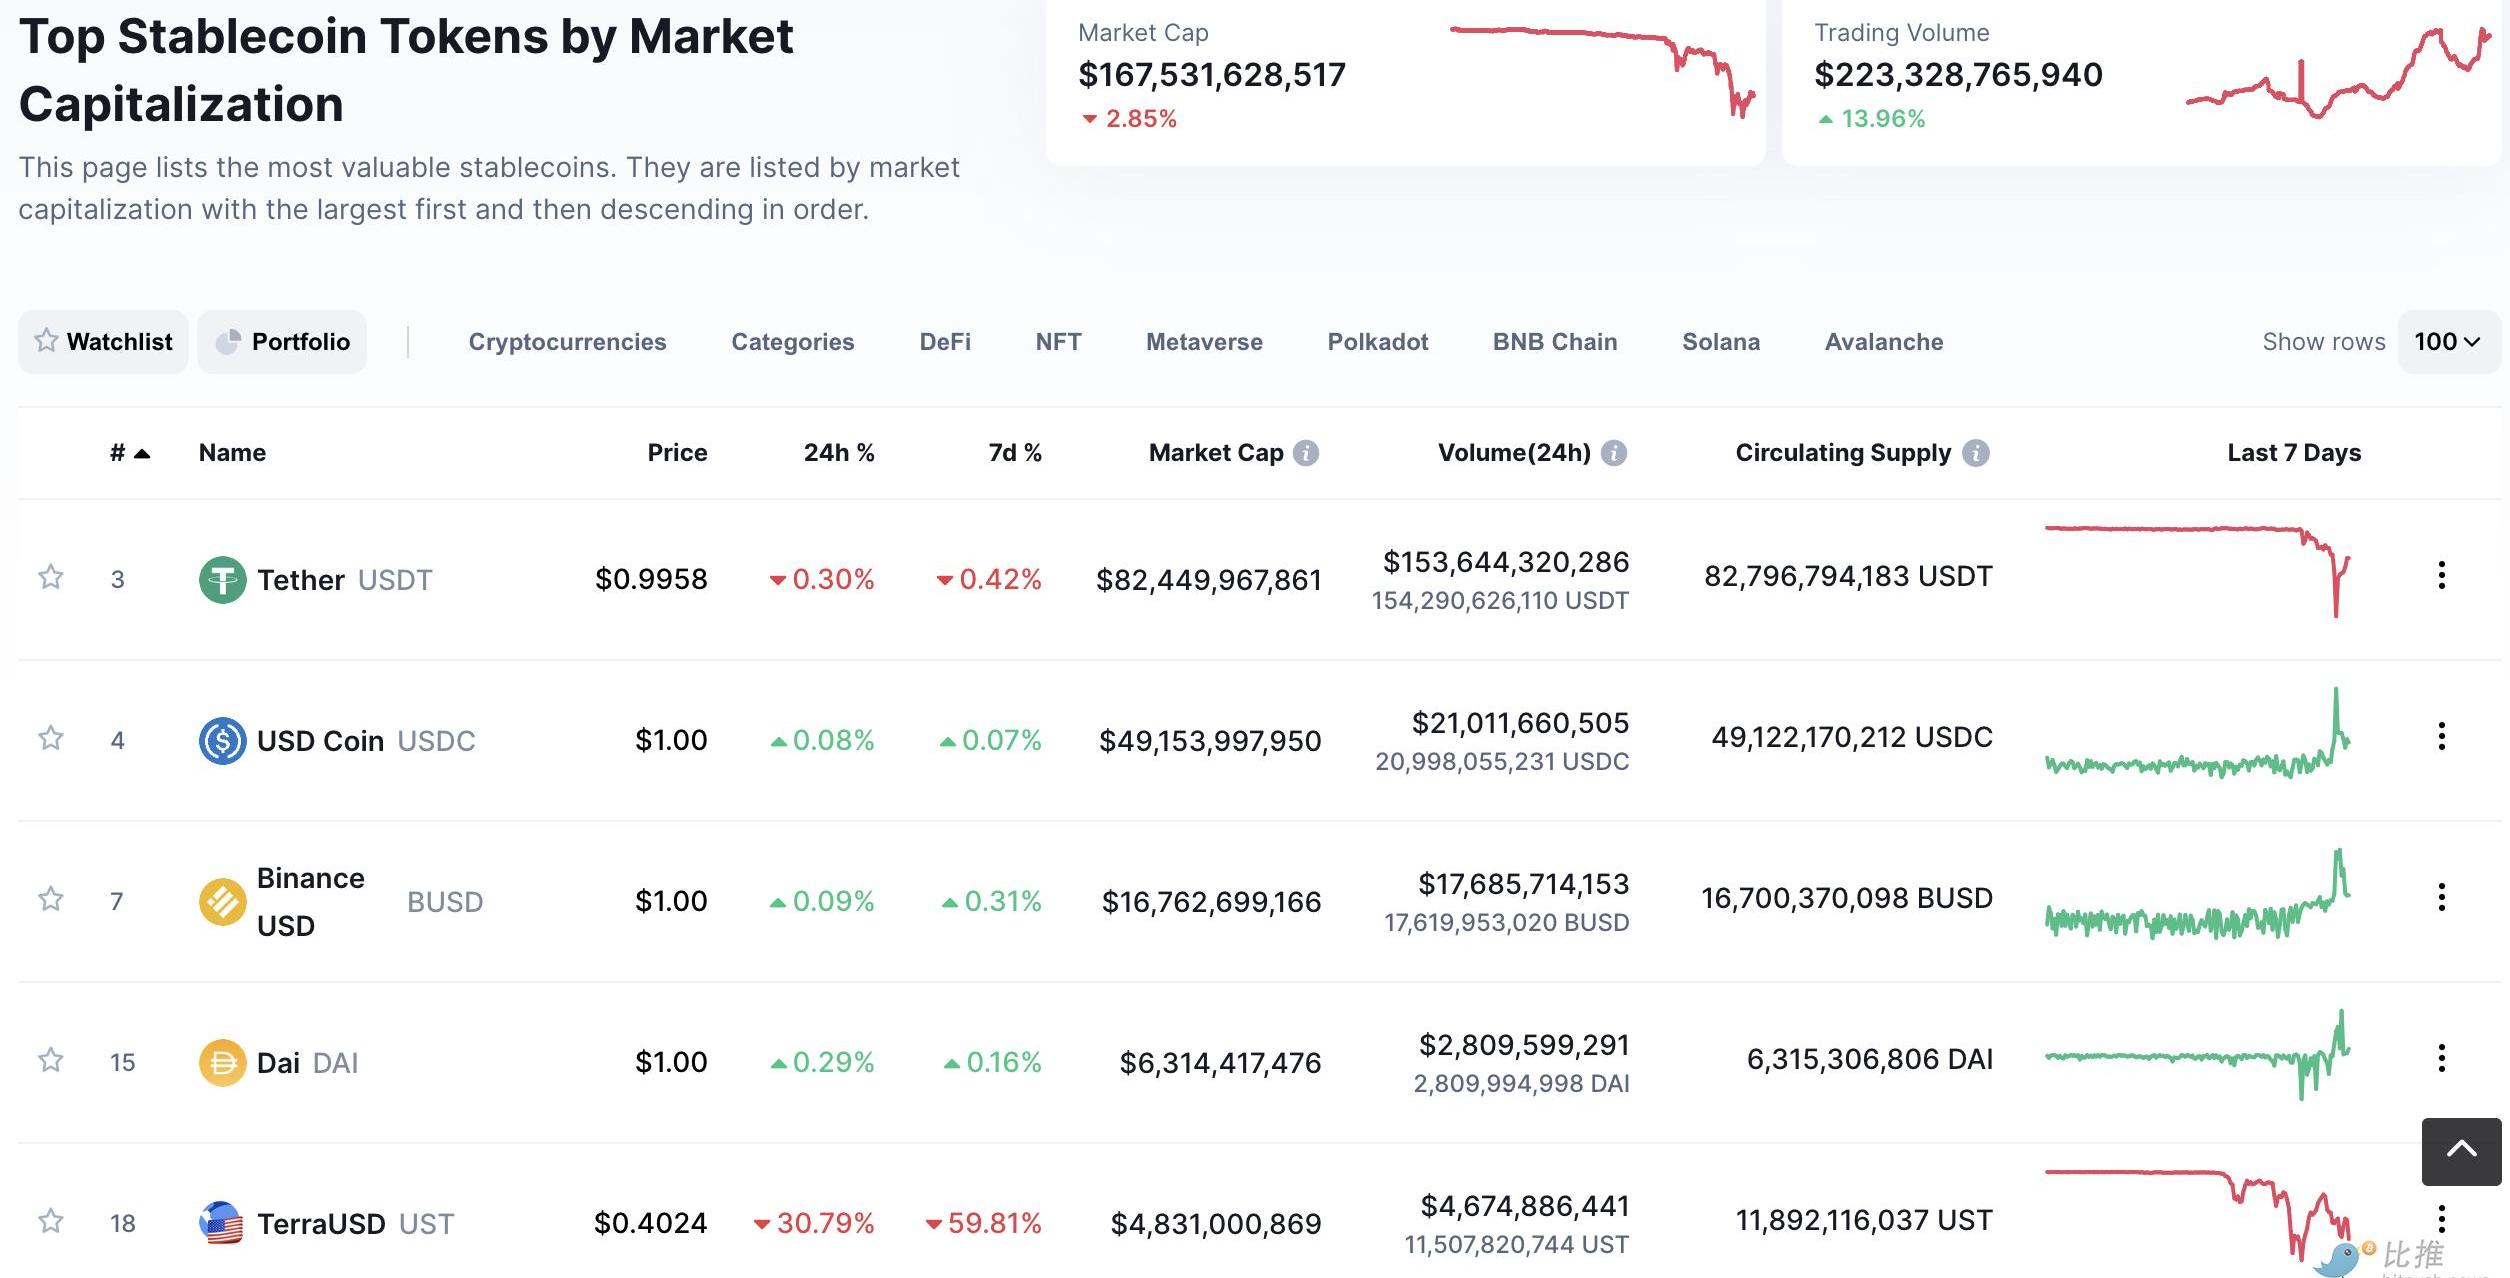Sort table by Name column
This screenshot has width=2510, height=1278.
232,453
